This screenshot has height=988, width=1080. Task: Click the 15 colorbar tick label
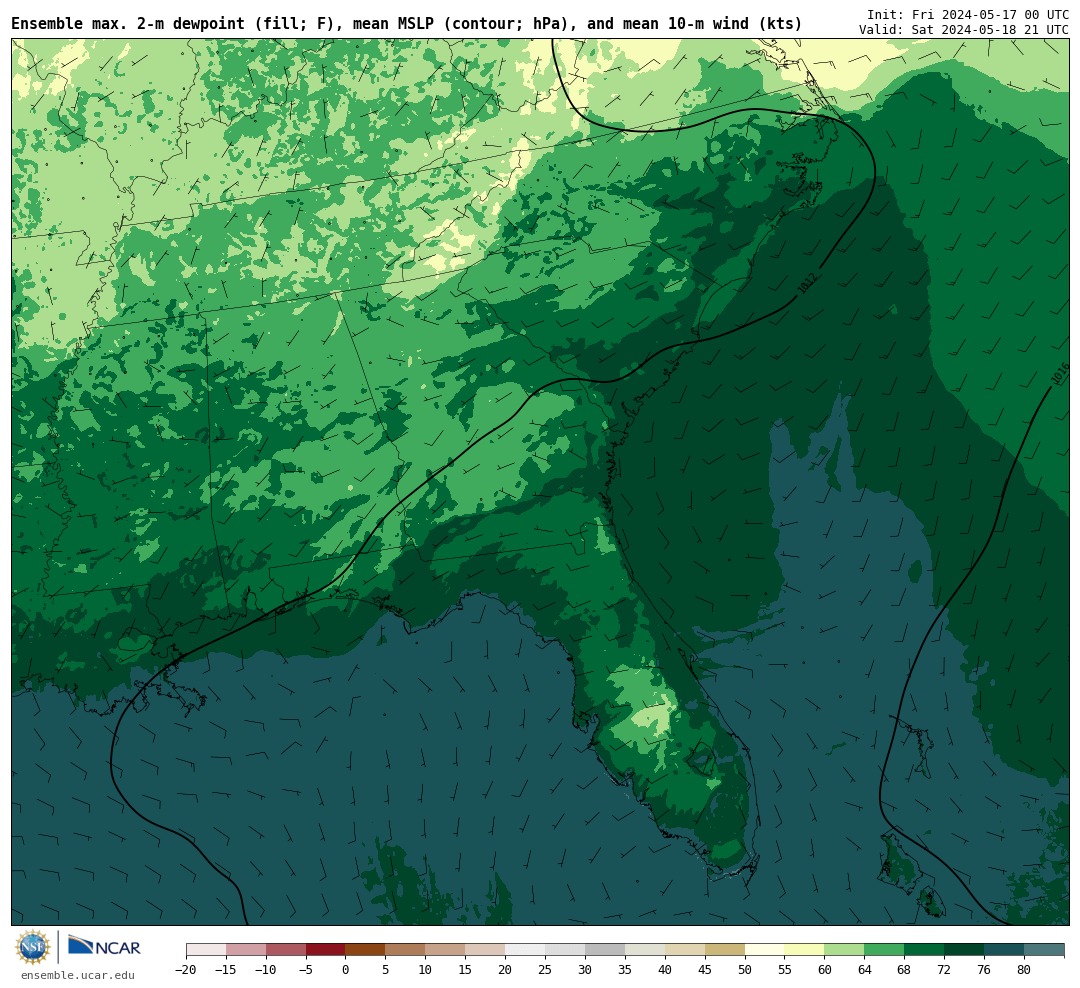(466, 969)
